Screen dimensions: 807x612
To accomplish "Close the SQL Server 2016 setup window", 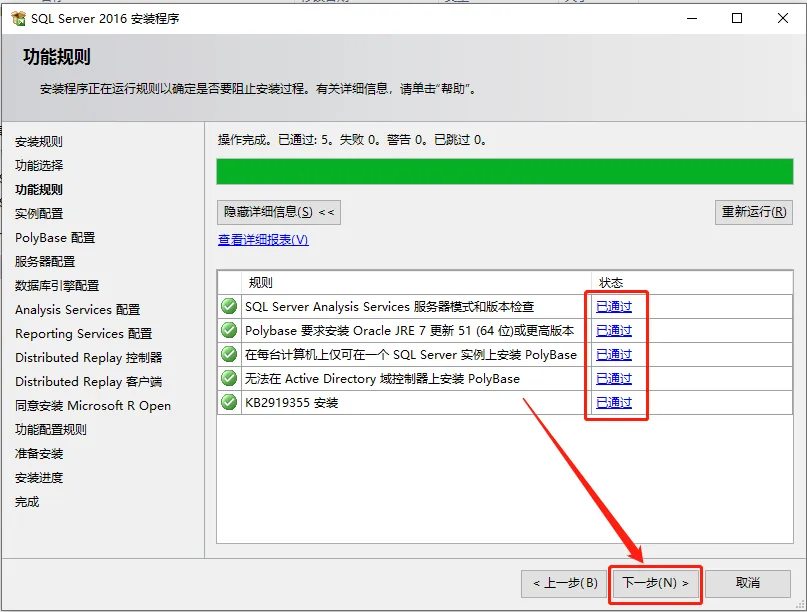I will [783, 19].
